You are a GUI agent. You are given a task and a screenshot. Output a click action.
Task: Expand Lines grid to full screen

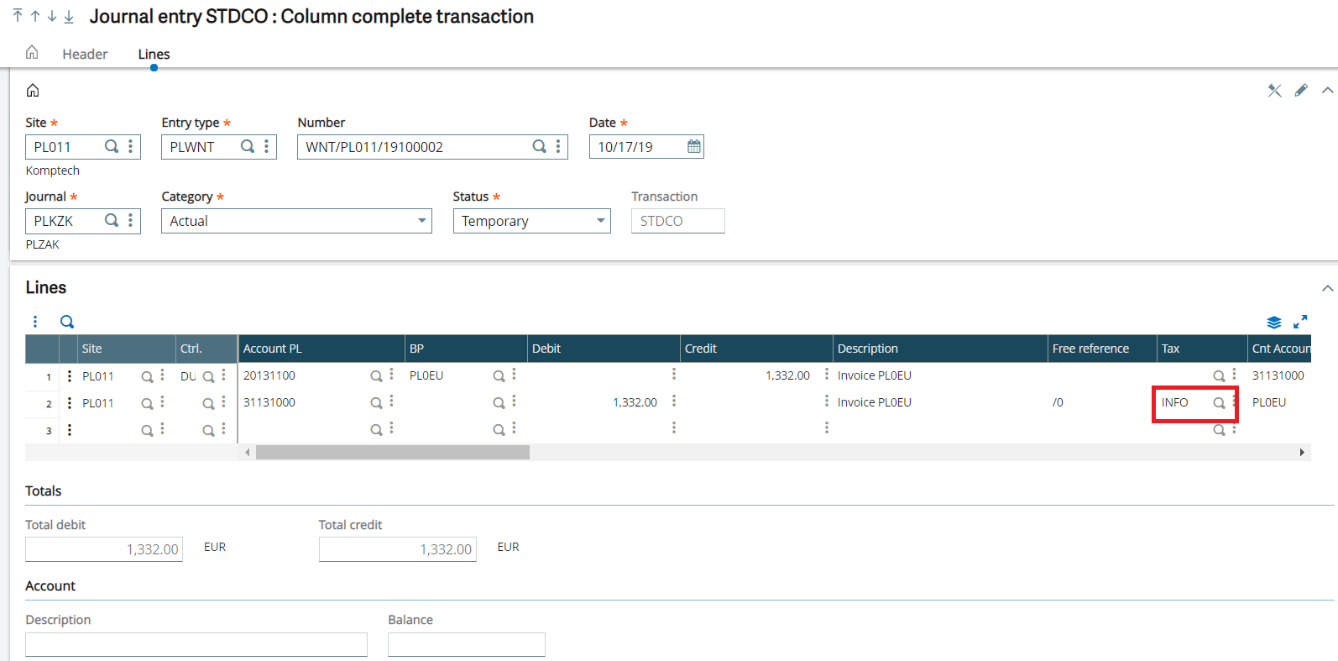pyautogui.click(x=1300, y=322)
